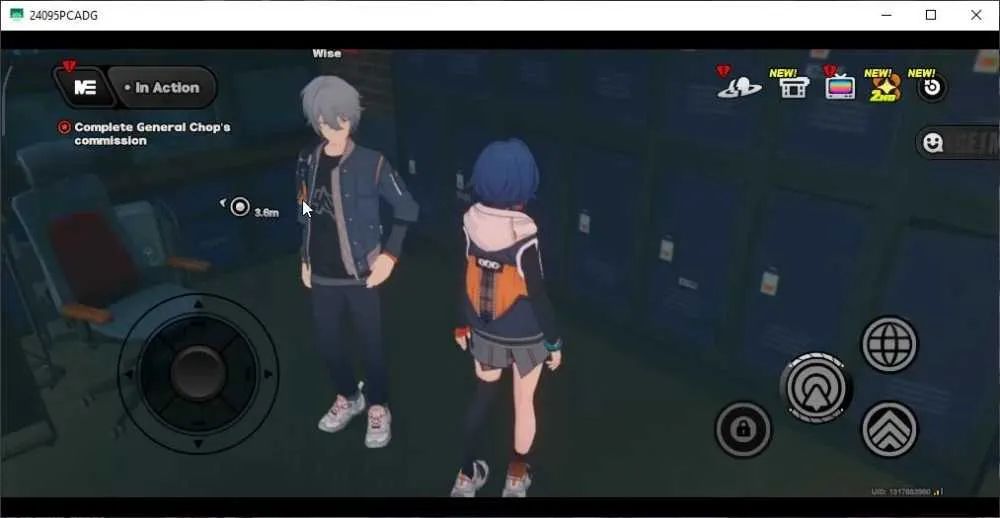Image resolution: width=1000 pixels, height=518 pixels.
Task: Maximize the 24095PCADG window
Action: (x=931, y=15)
